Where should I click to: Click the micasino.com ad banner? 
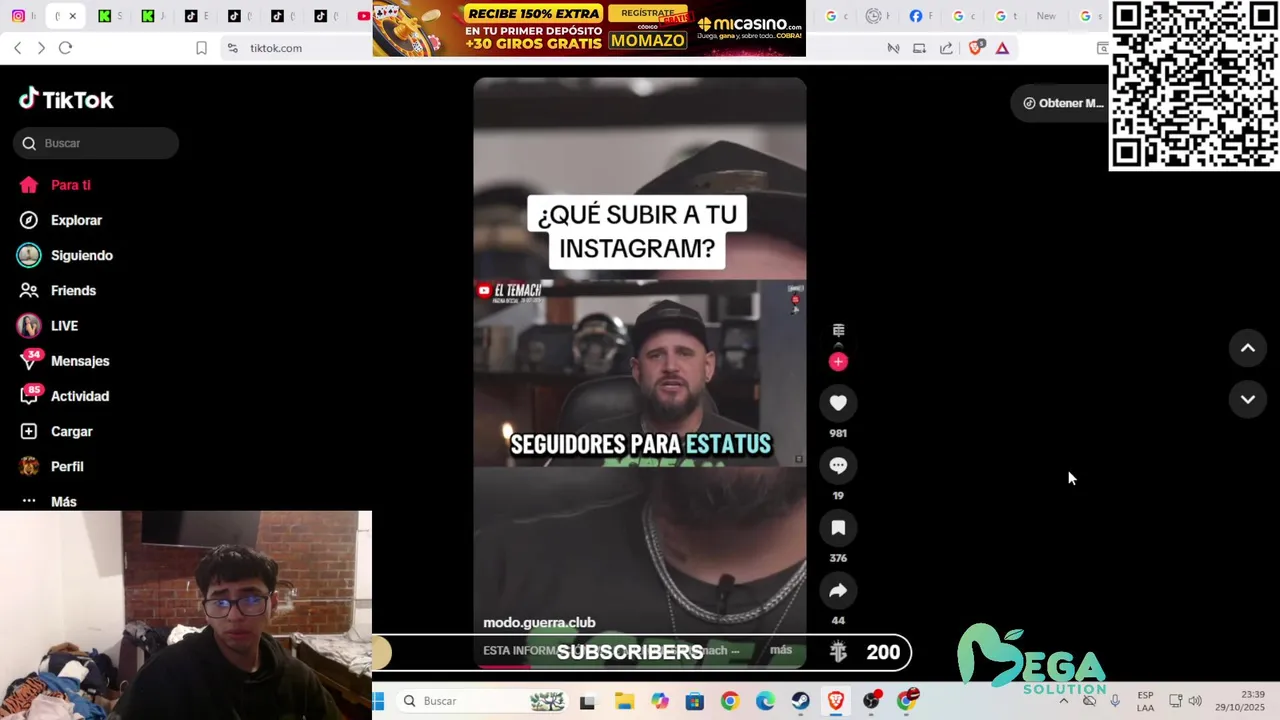click(589, 28)
